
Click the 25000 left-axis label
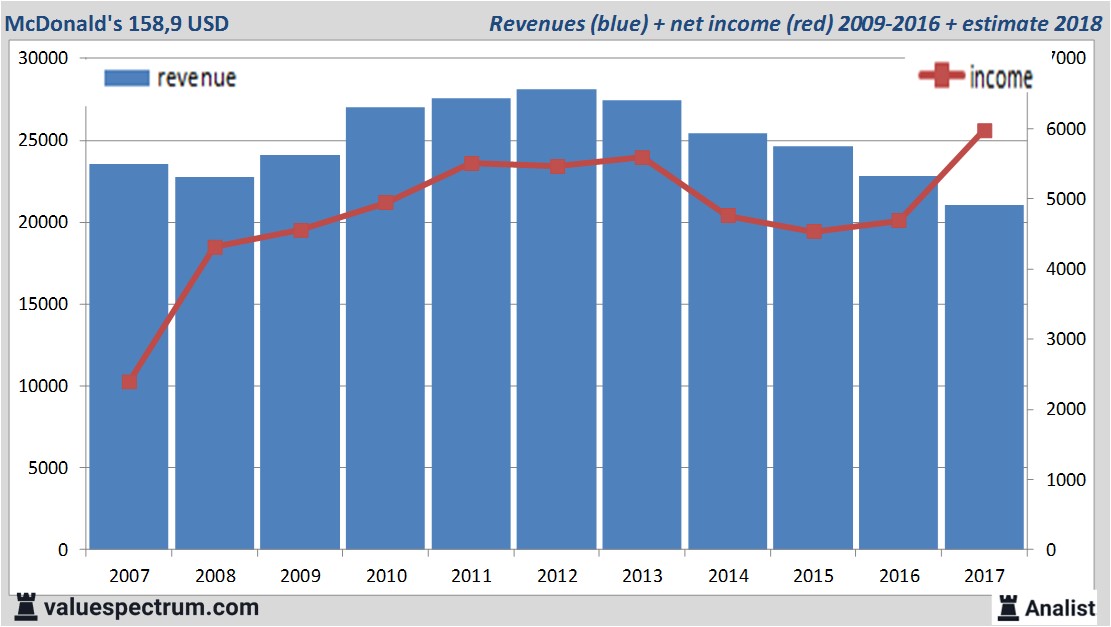click(x=43, y=140)
